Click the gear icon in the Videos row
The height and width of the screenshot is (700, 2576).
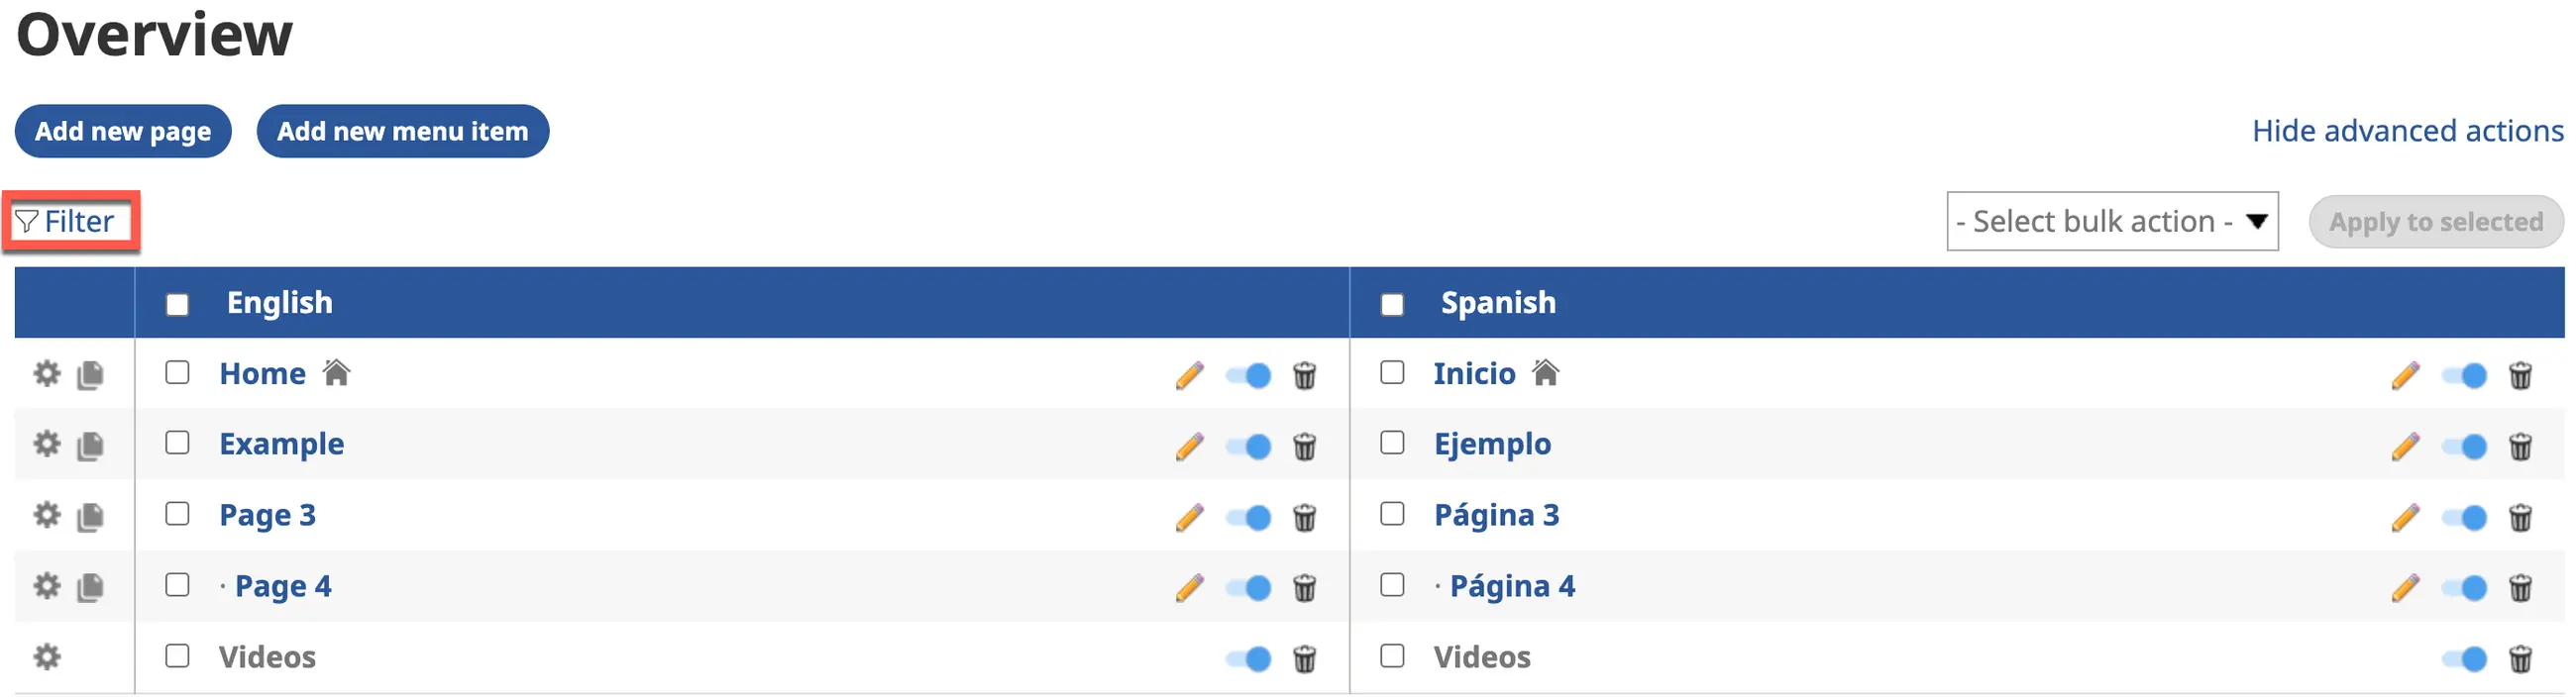point(47,657)
